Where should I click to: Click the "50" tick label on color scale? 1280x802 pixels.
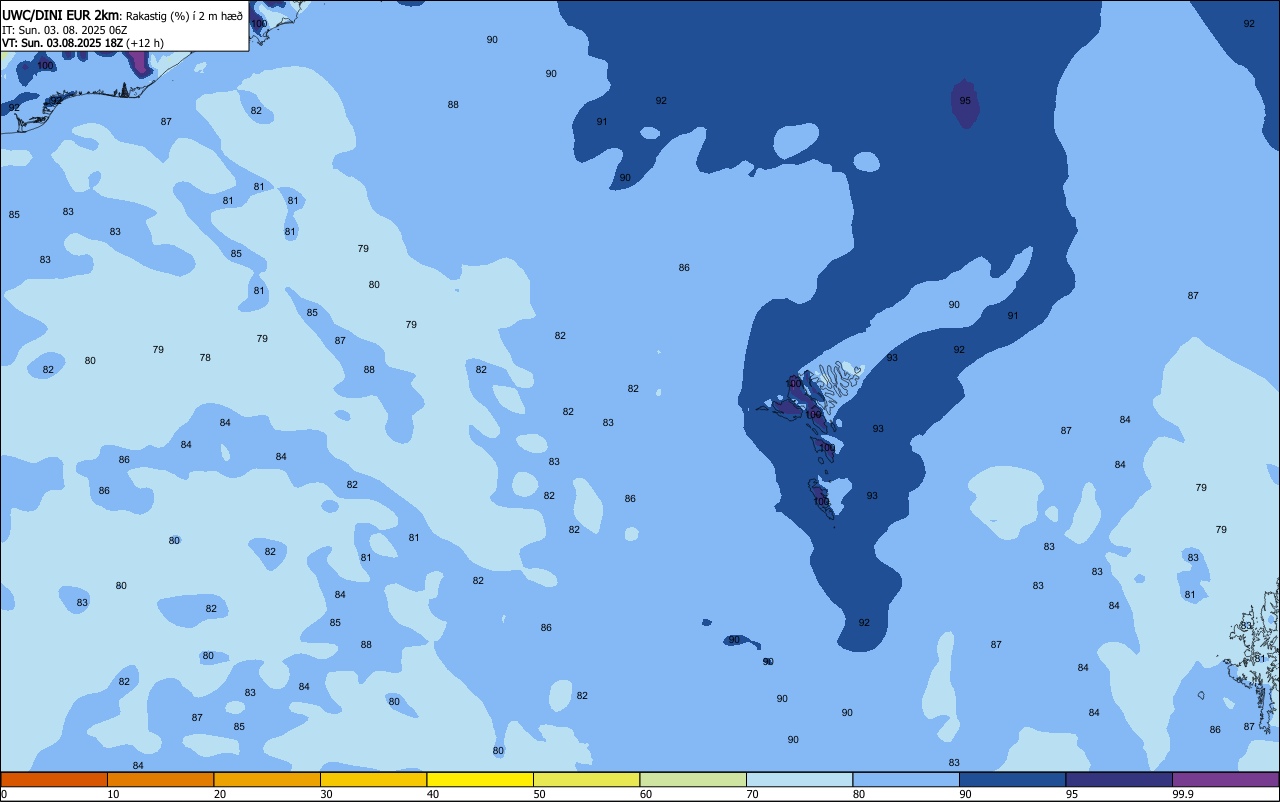pos(539,794)
